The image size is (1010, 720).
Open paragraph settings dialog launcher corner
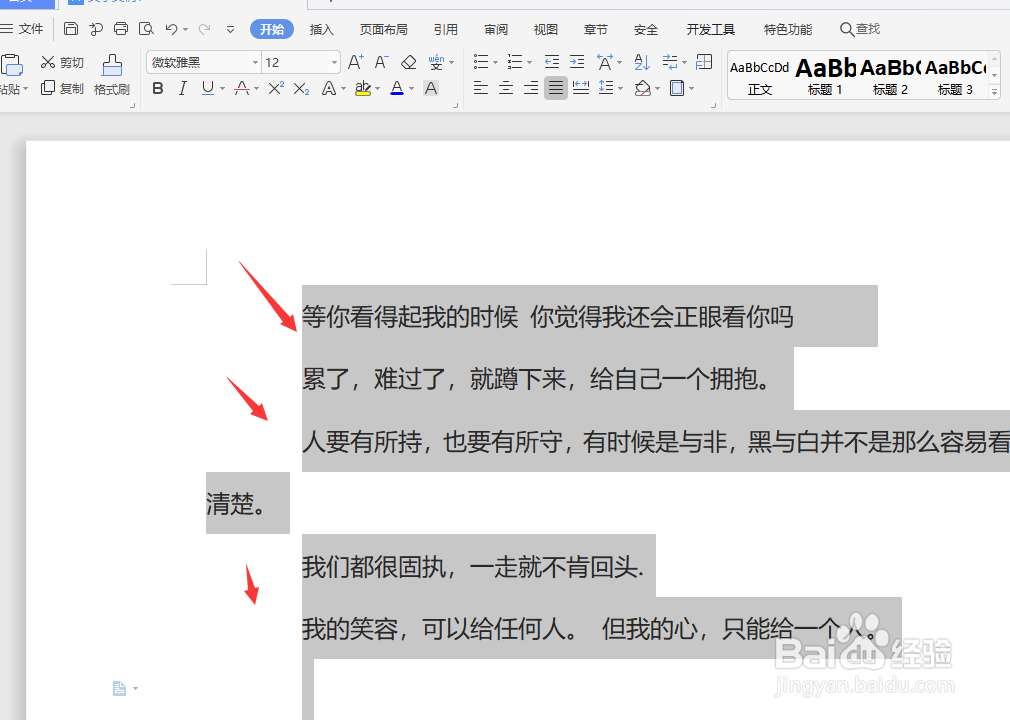coord(713,106)
